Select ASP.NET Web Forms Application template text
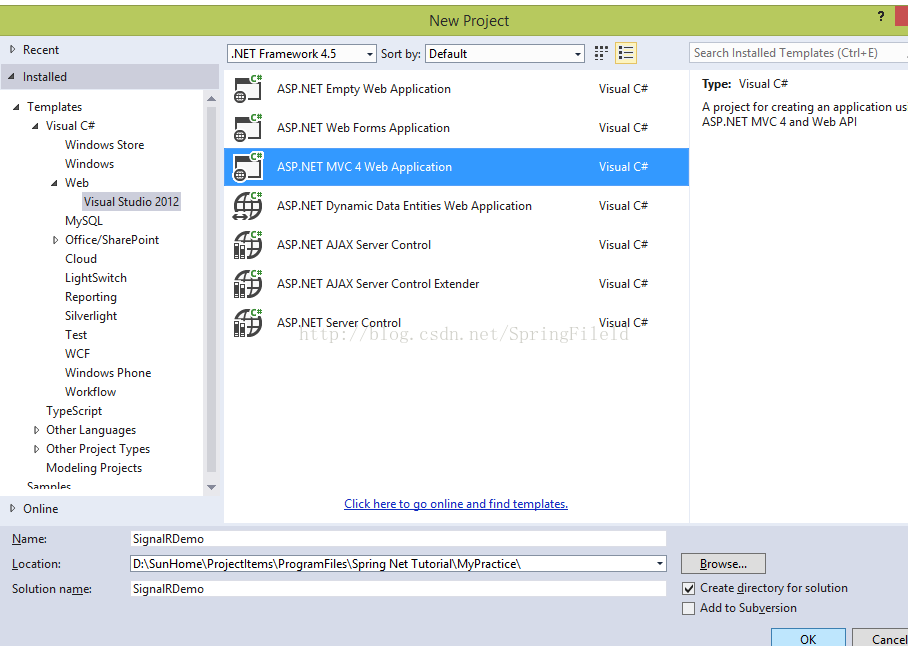The height and width of the screenshot is (646, 908). [363, 128]
